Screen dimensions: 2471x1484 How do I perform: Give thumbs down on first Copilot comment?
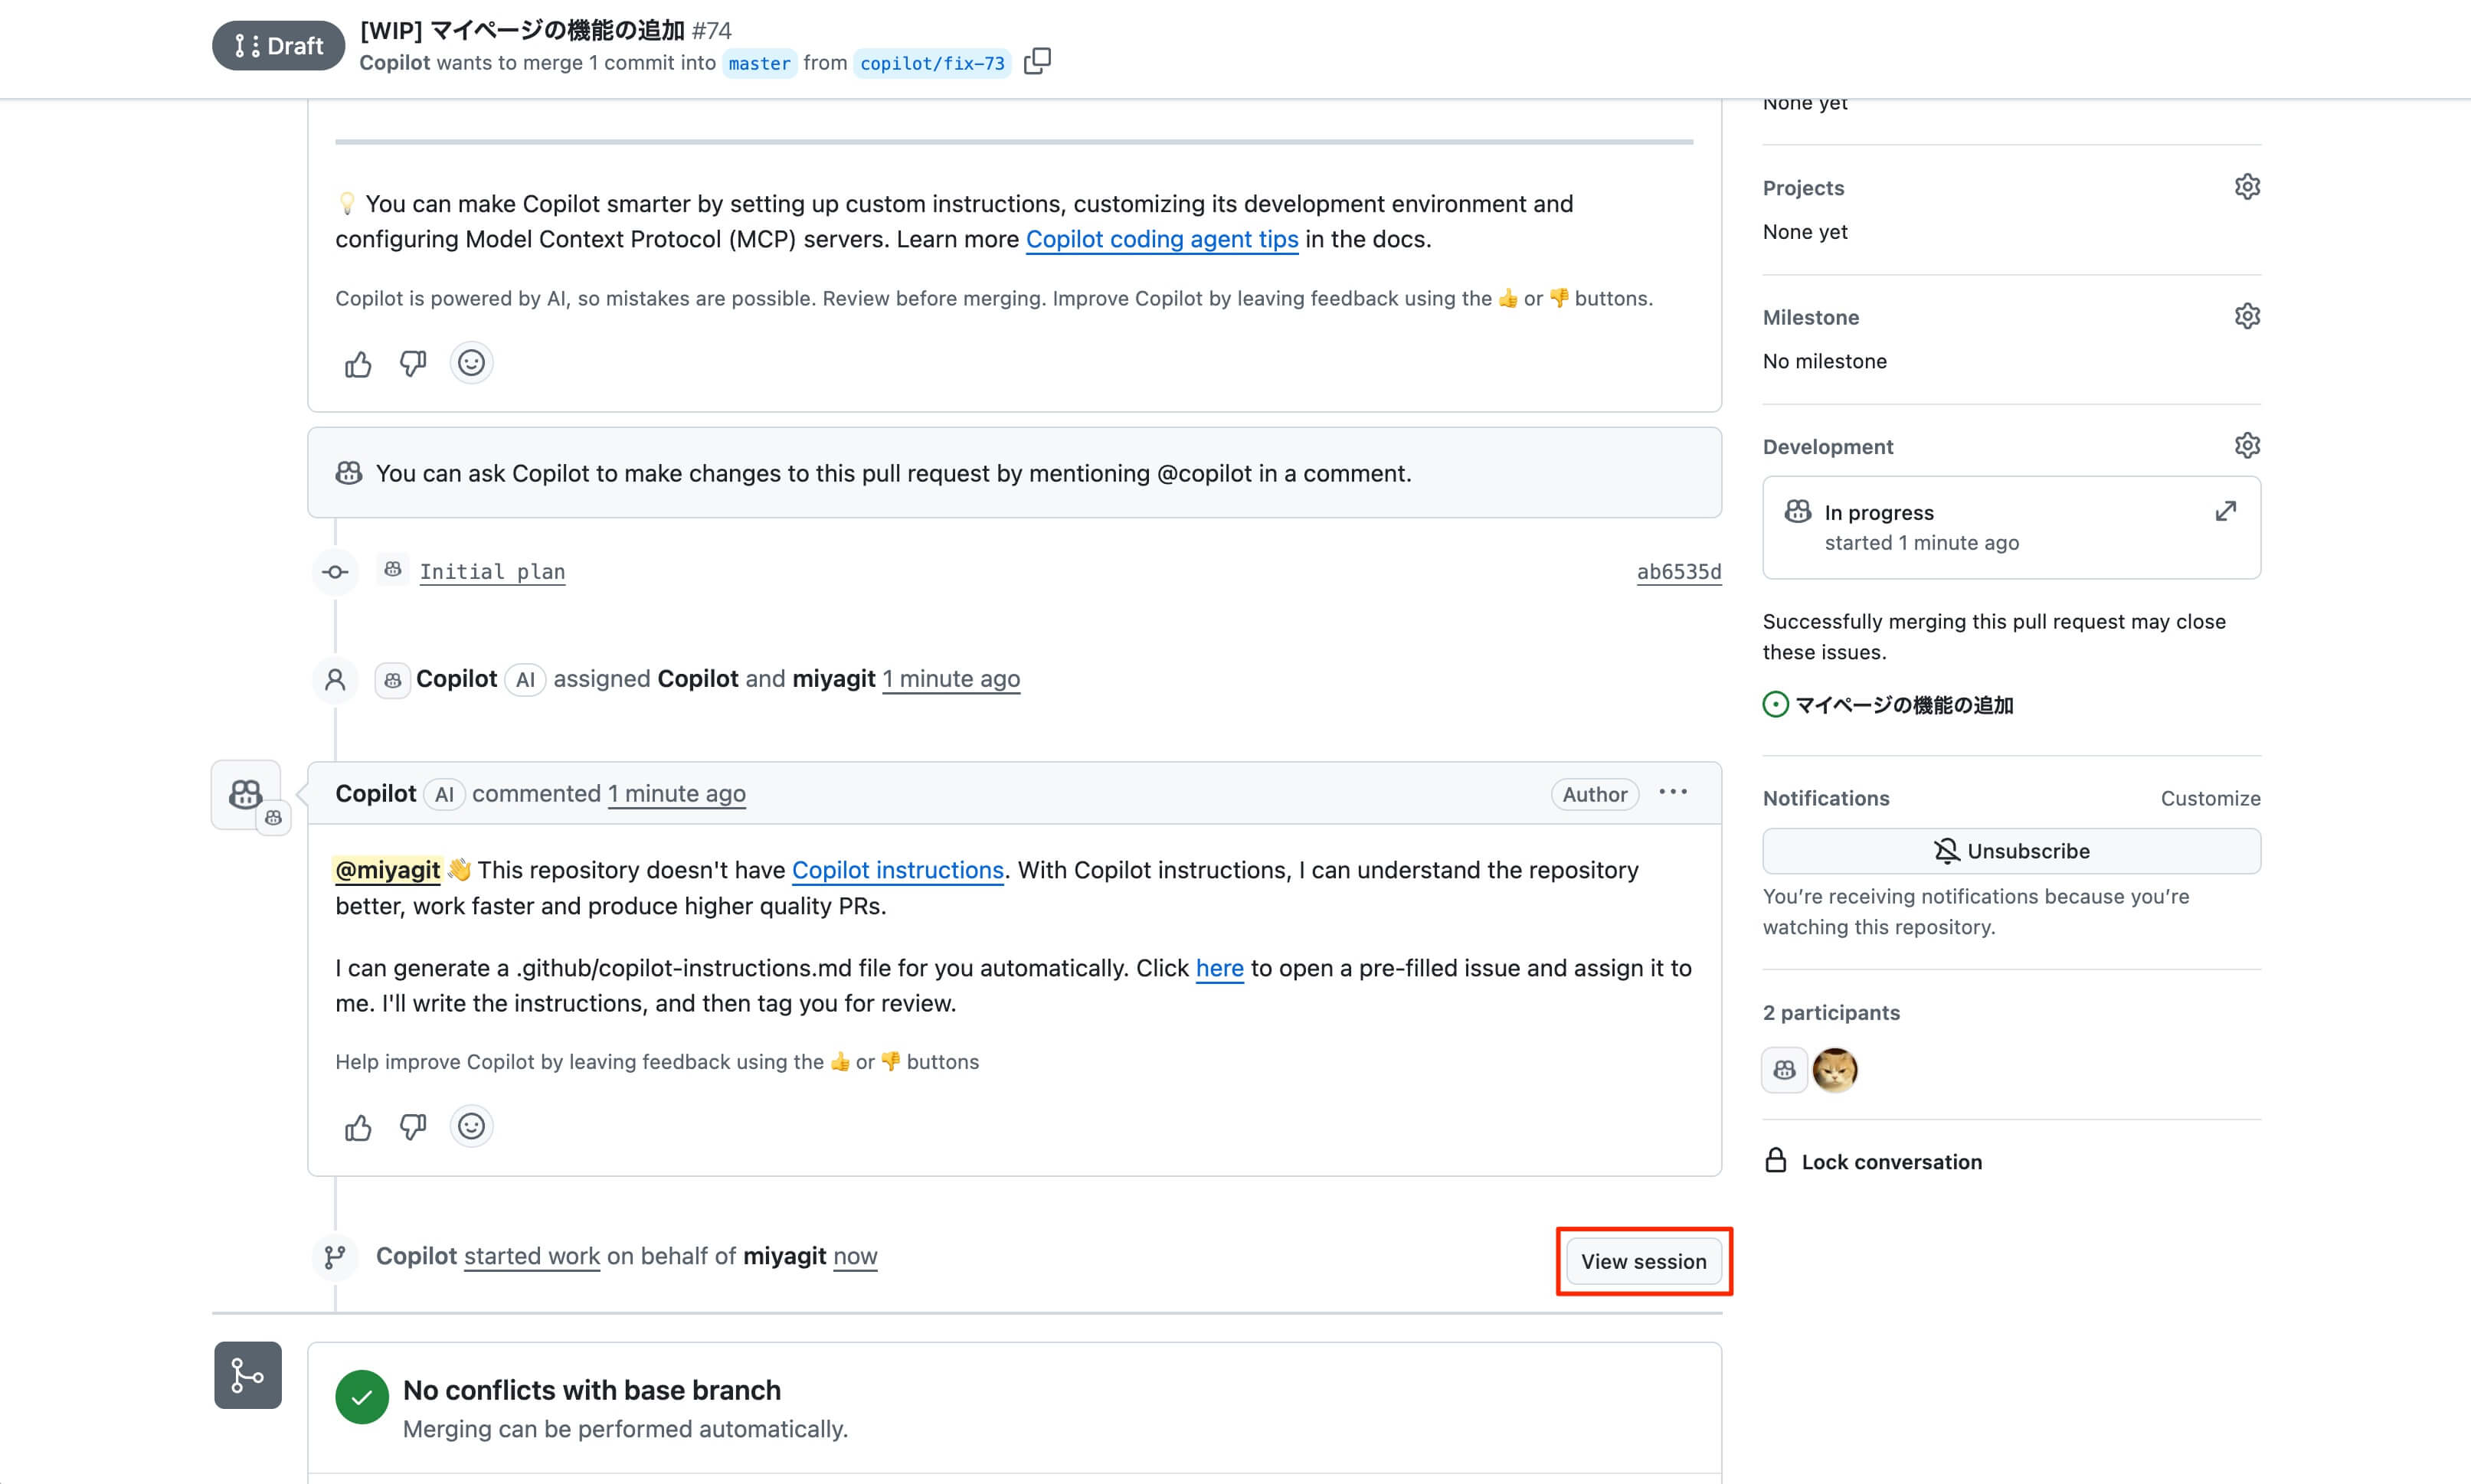[413, 364]
